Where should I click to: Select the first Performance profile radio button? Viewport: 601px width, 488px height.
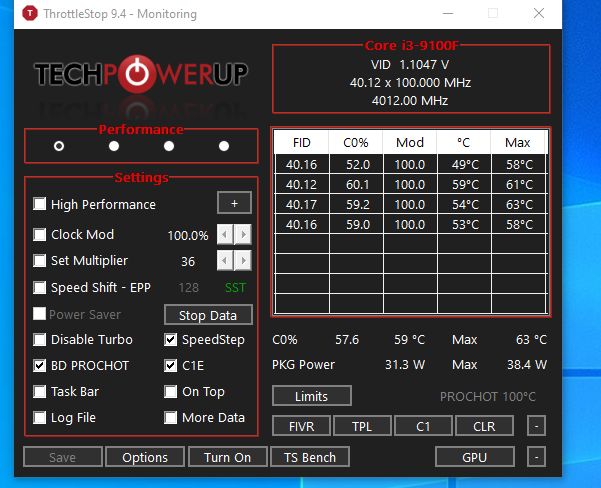pyautogui.click(x=59, y=146)
